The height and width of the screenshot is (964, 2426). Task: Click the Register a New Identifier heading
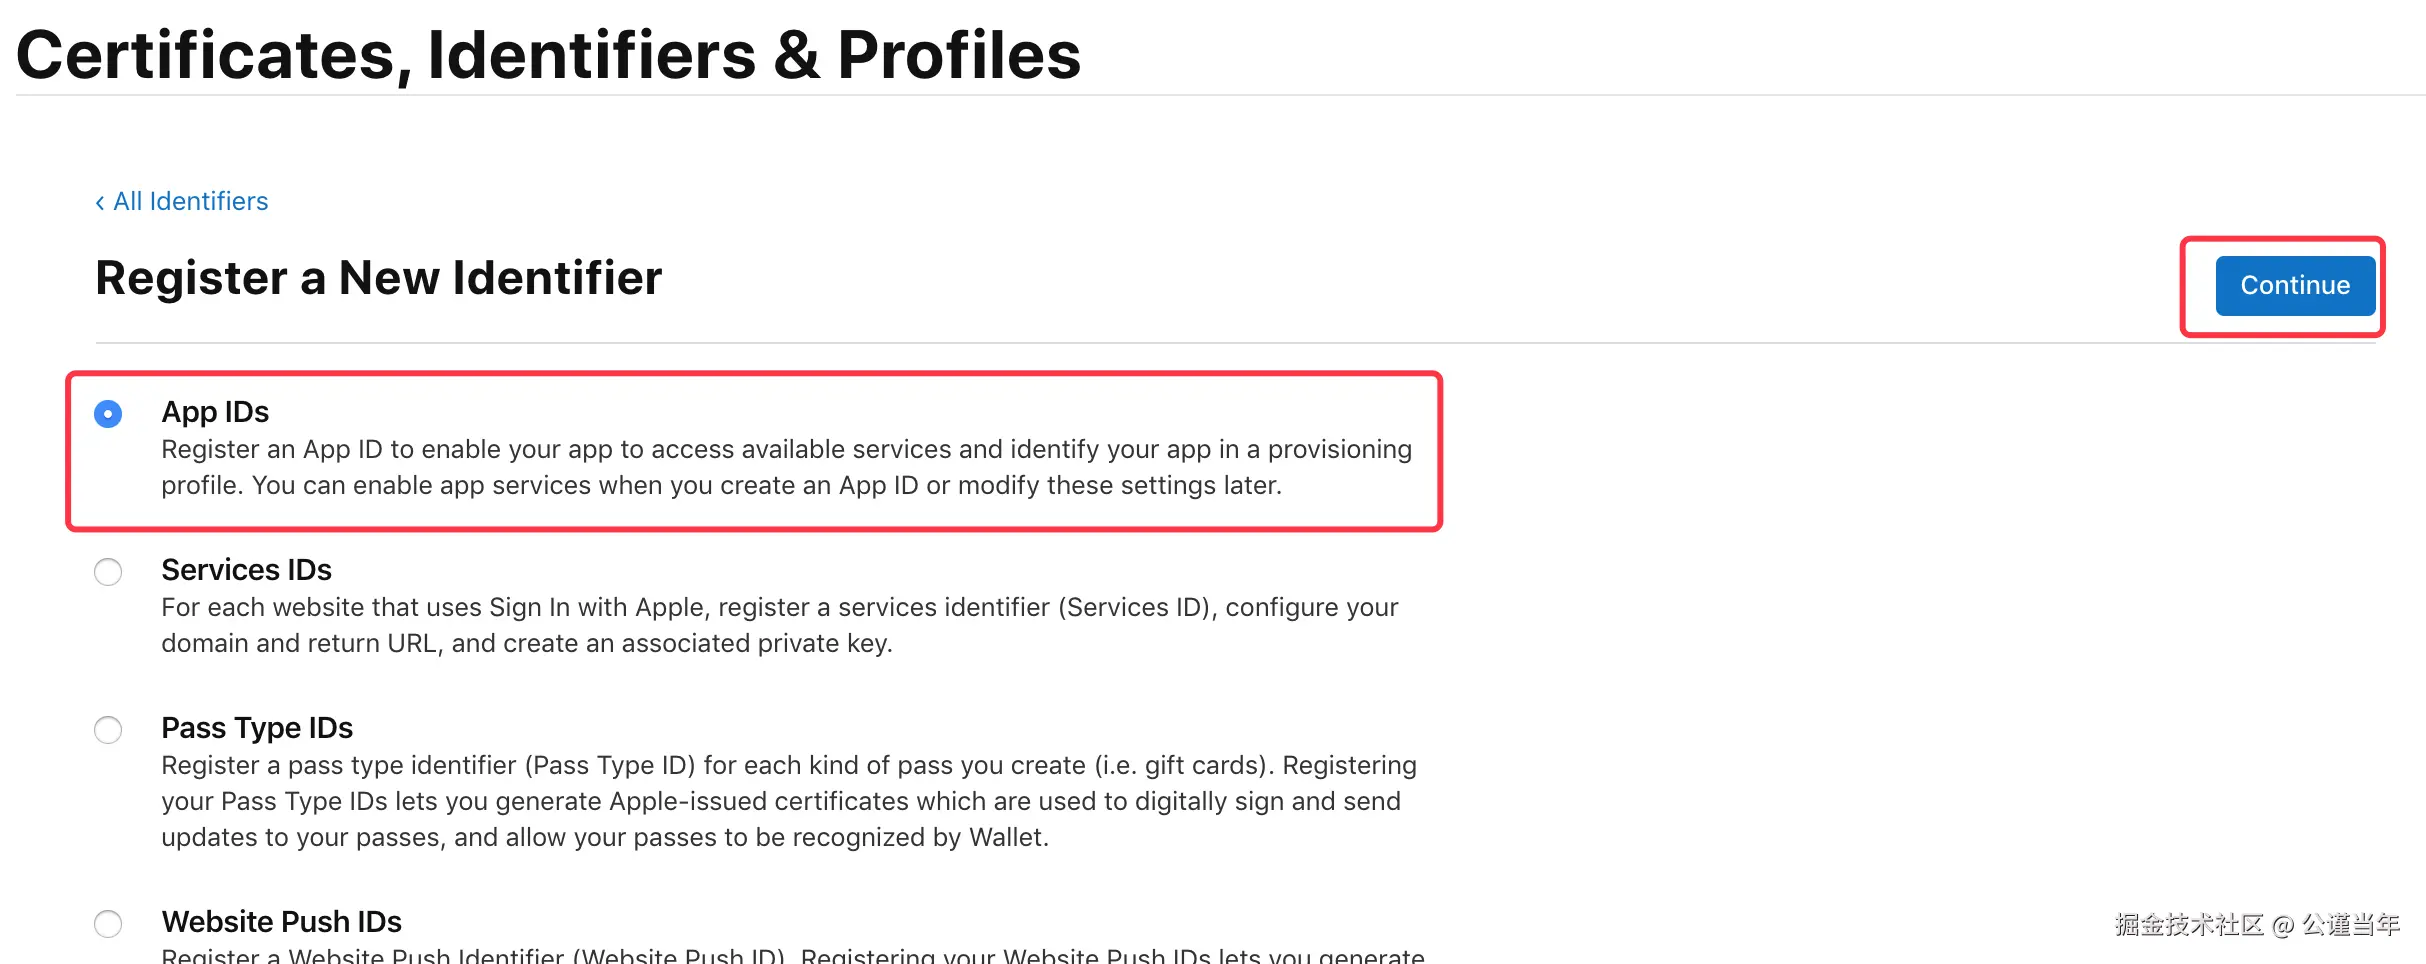coord(378,278)
